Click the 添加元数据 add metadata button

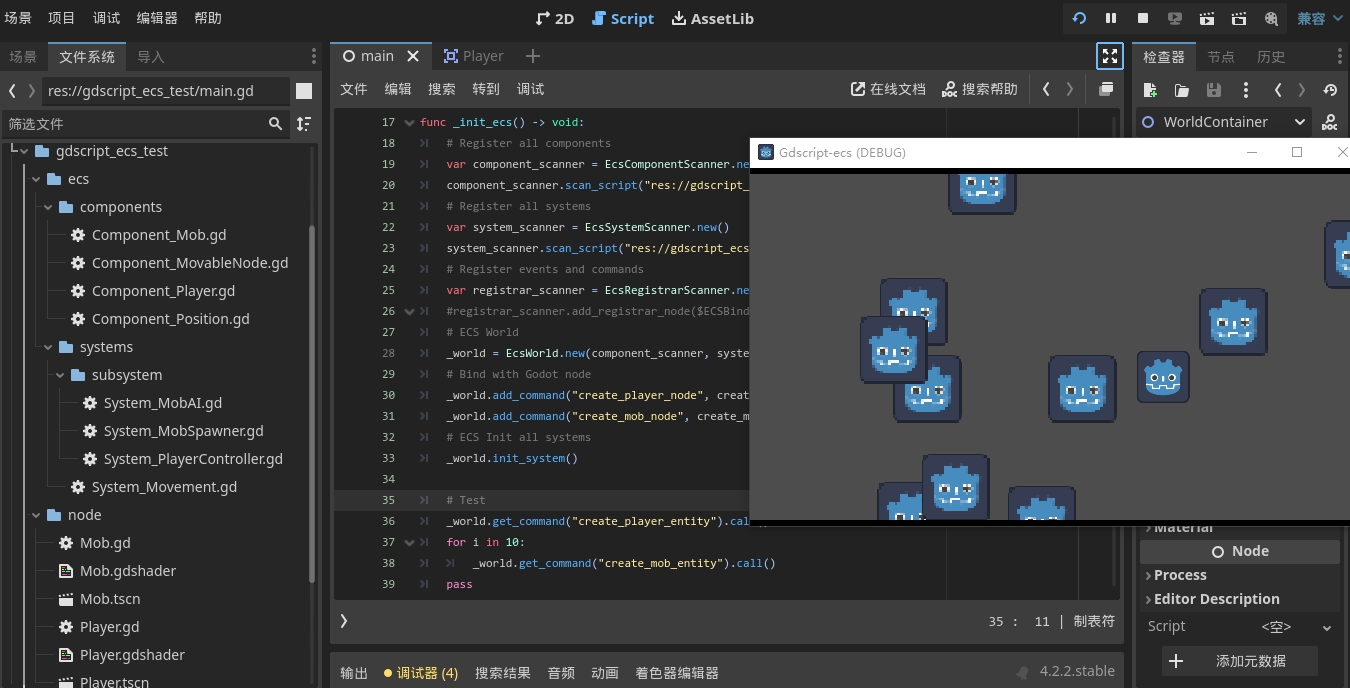[1240, 661]
